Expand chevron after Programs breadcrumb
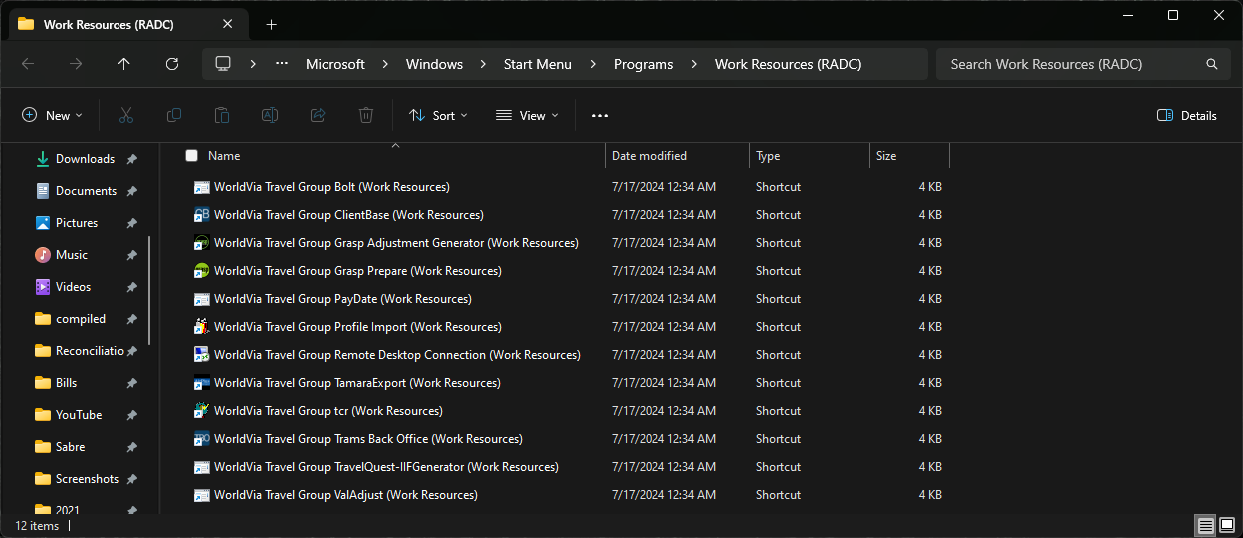 (694, 64)
